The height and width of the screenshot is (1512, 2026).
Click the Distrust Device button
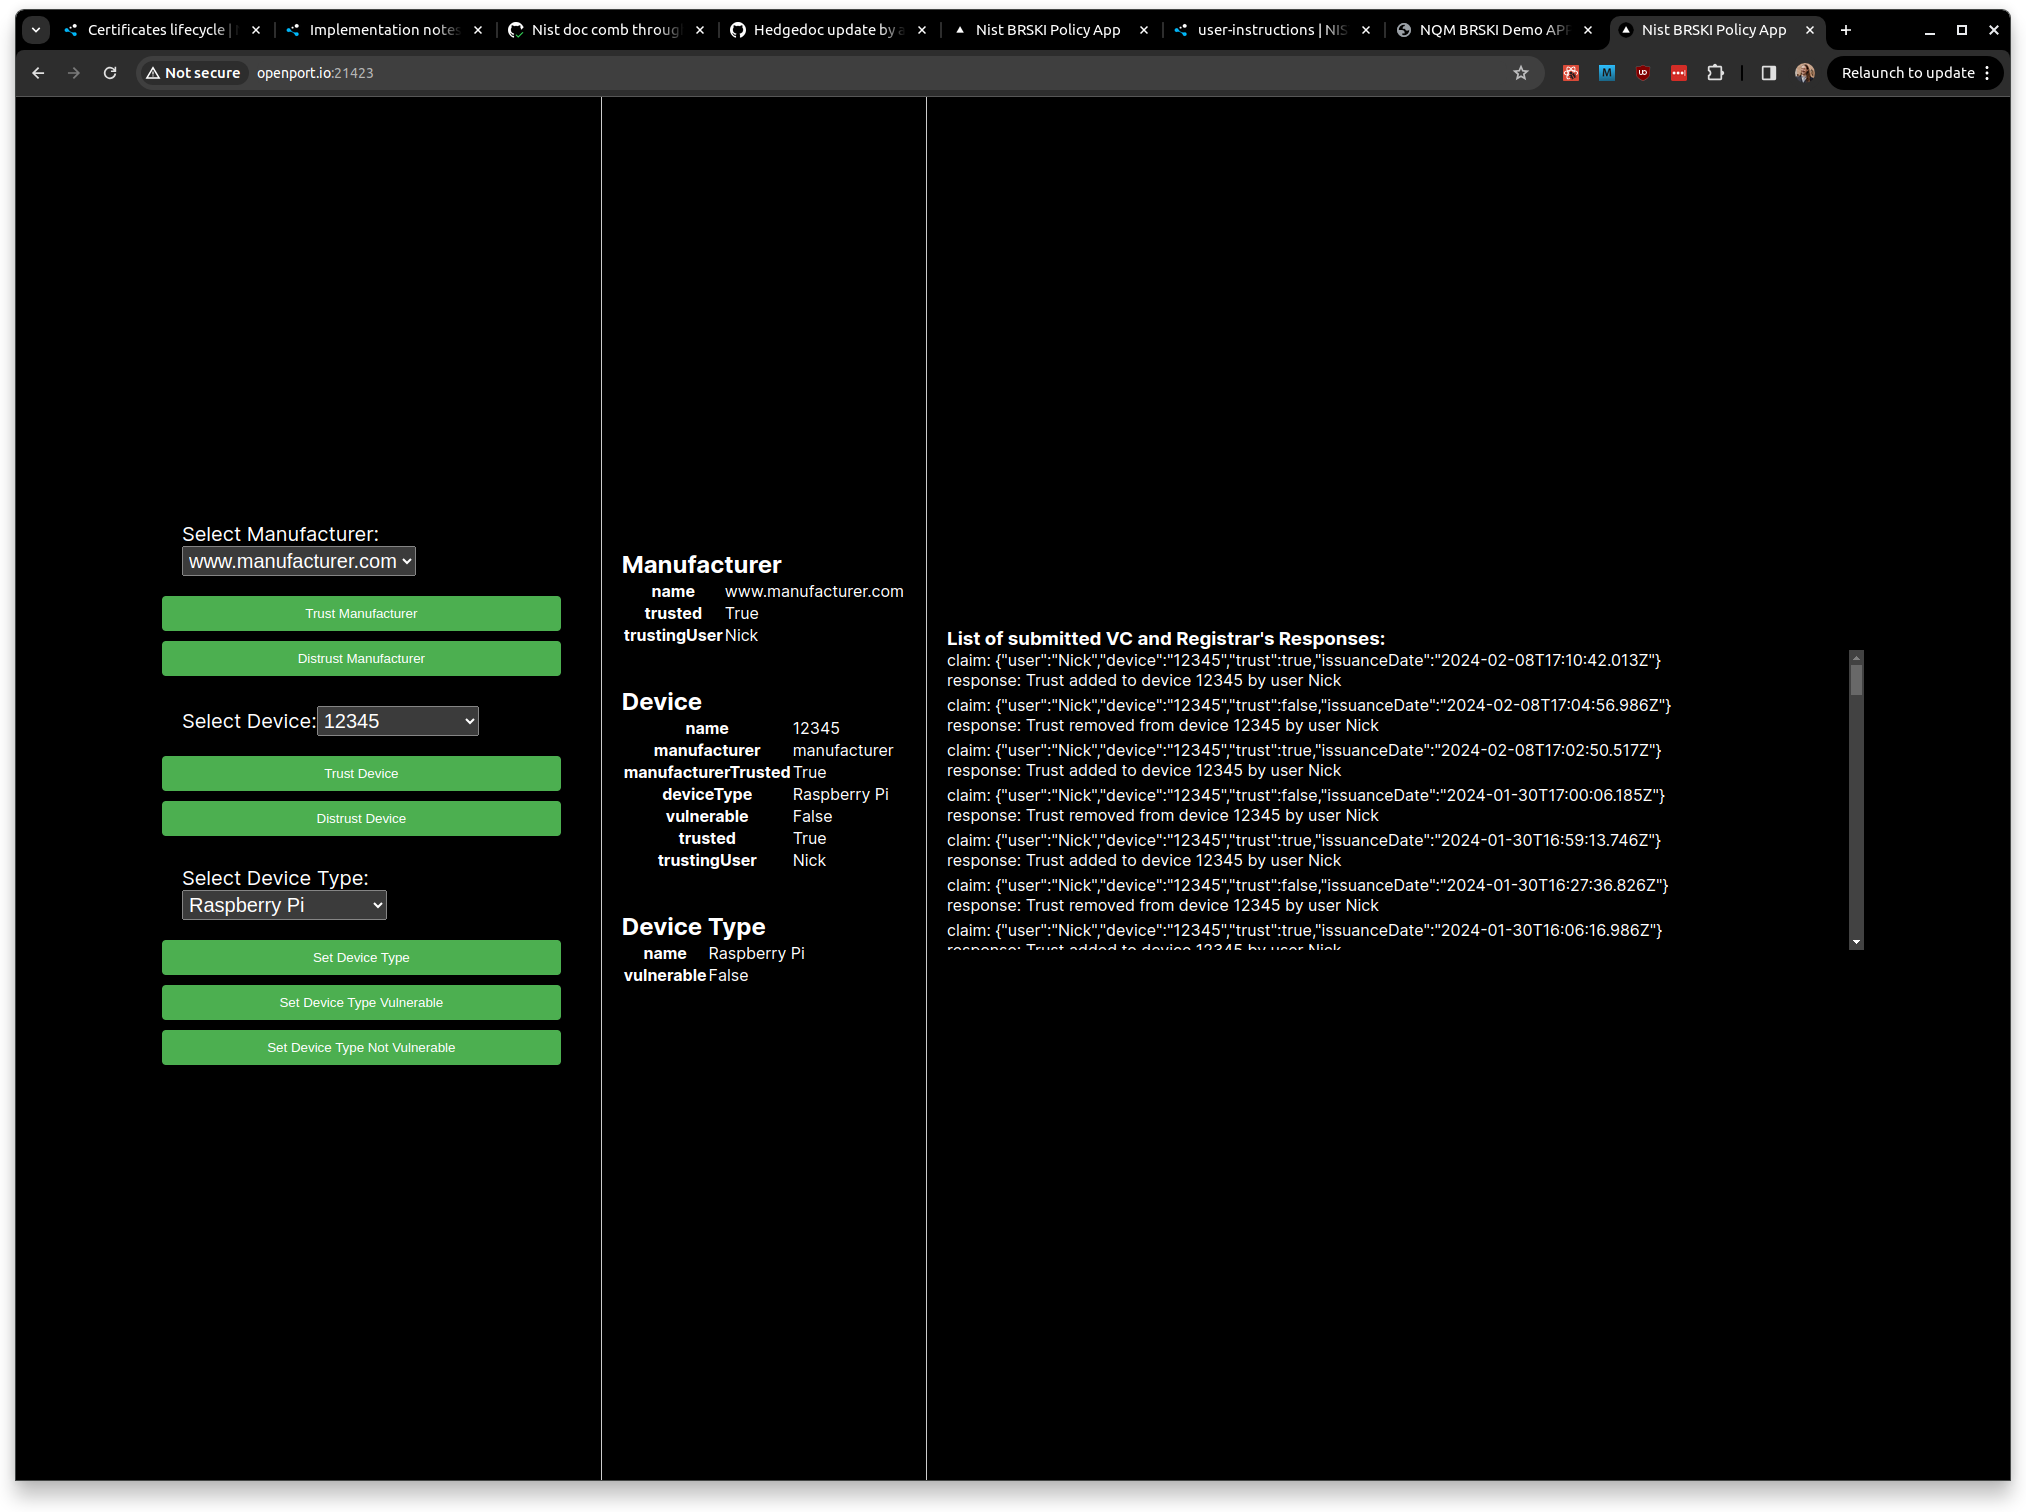tap(361, 818)
